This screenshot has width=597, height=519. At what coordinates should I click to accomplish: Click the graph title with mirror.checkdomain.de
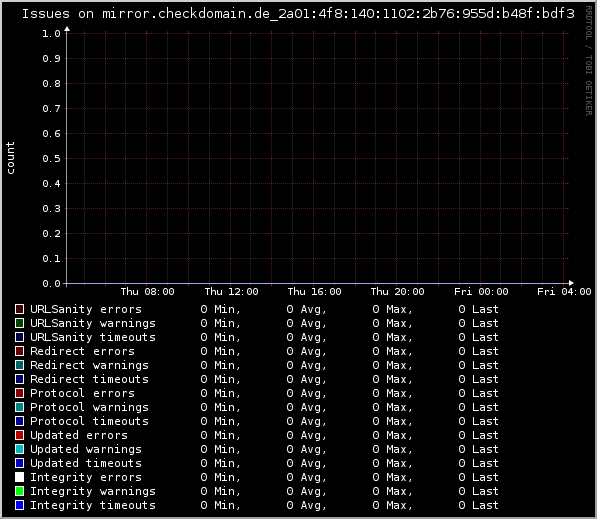(x=298, y=14)
